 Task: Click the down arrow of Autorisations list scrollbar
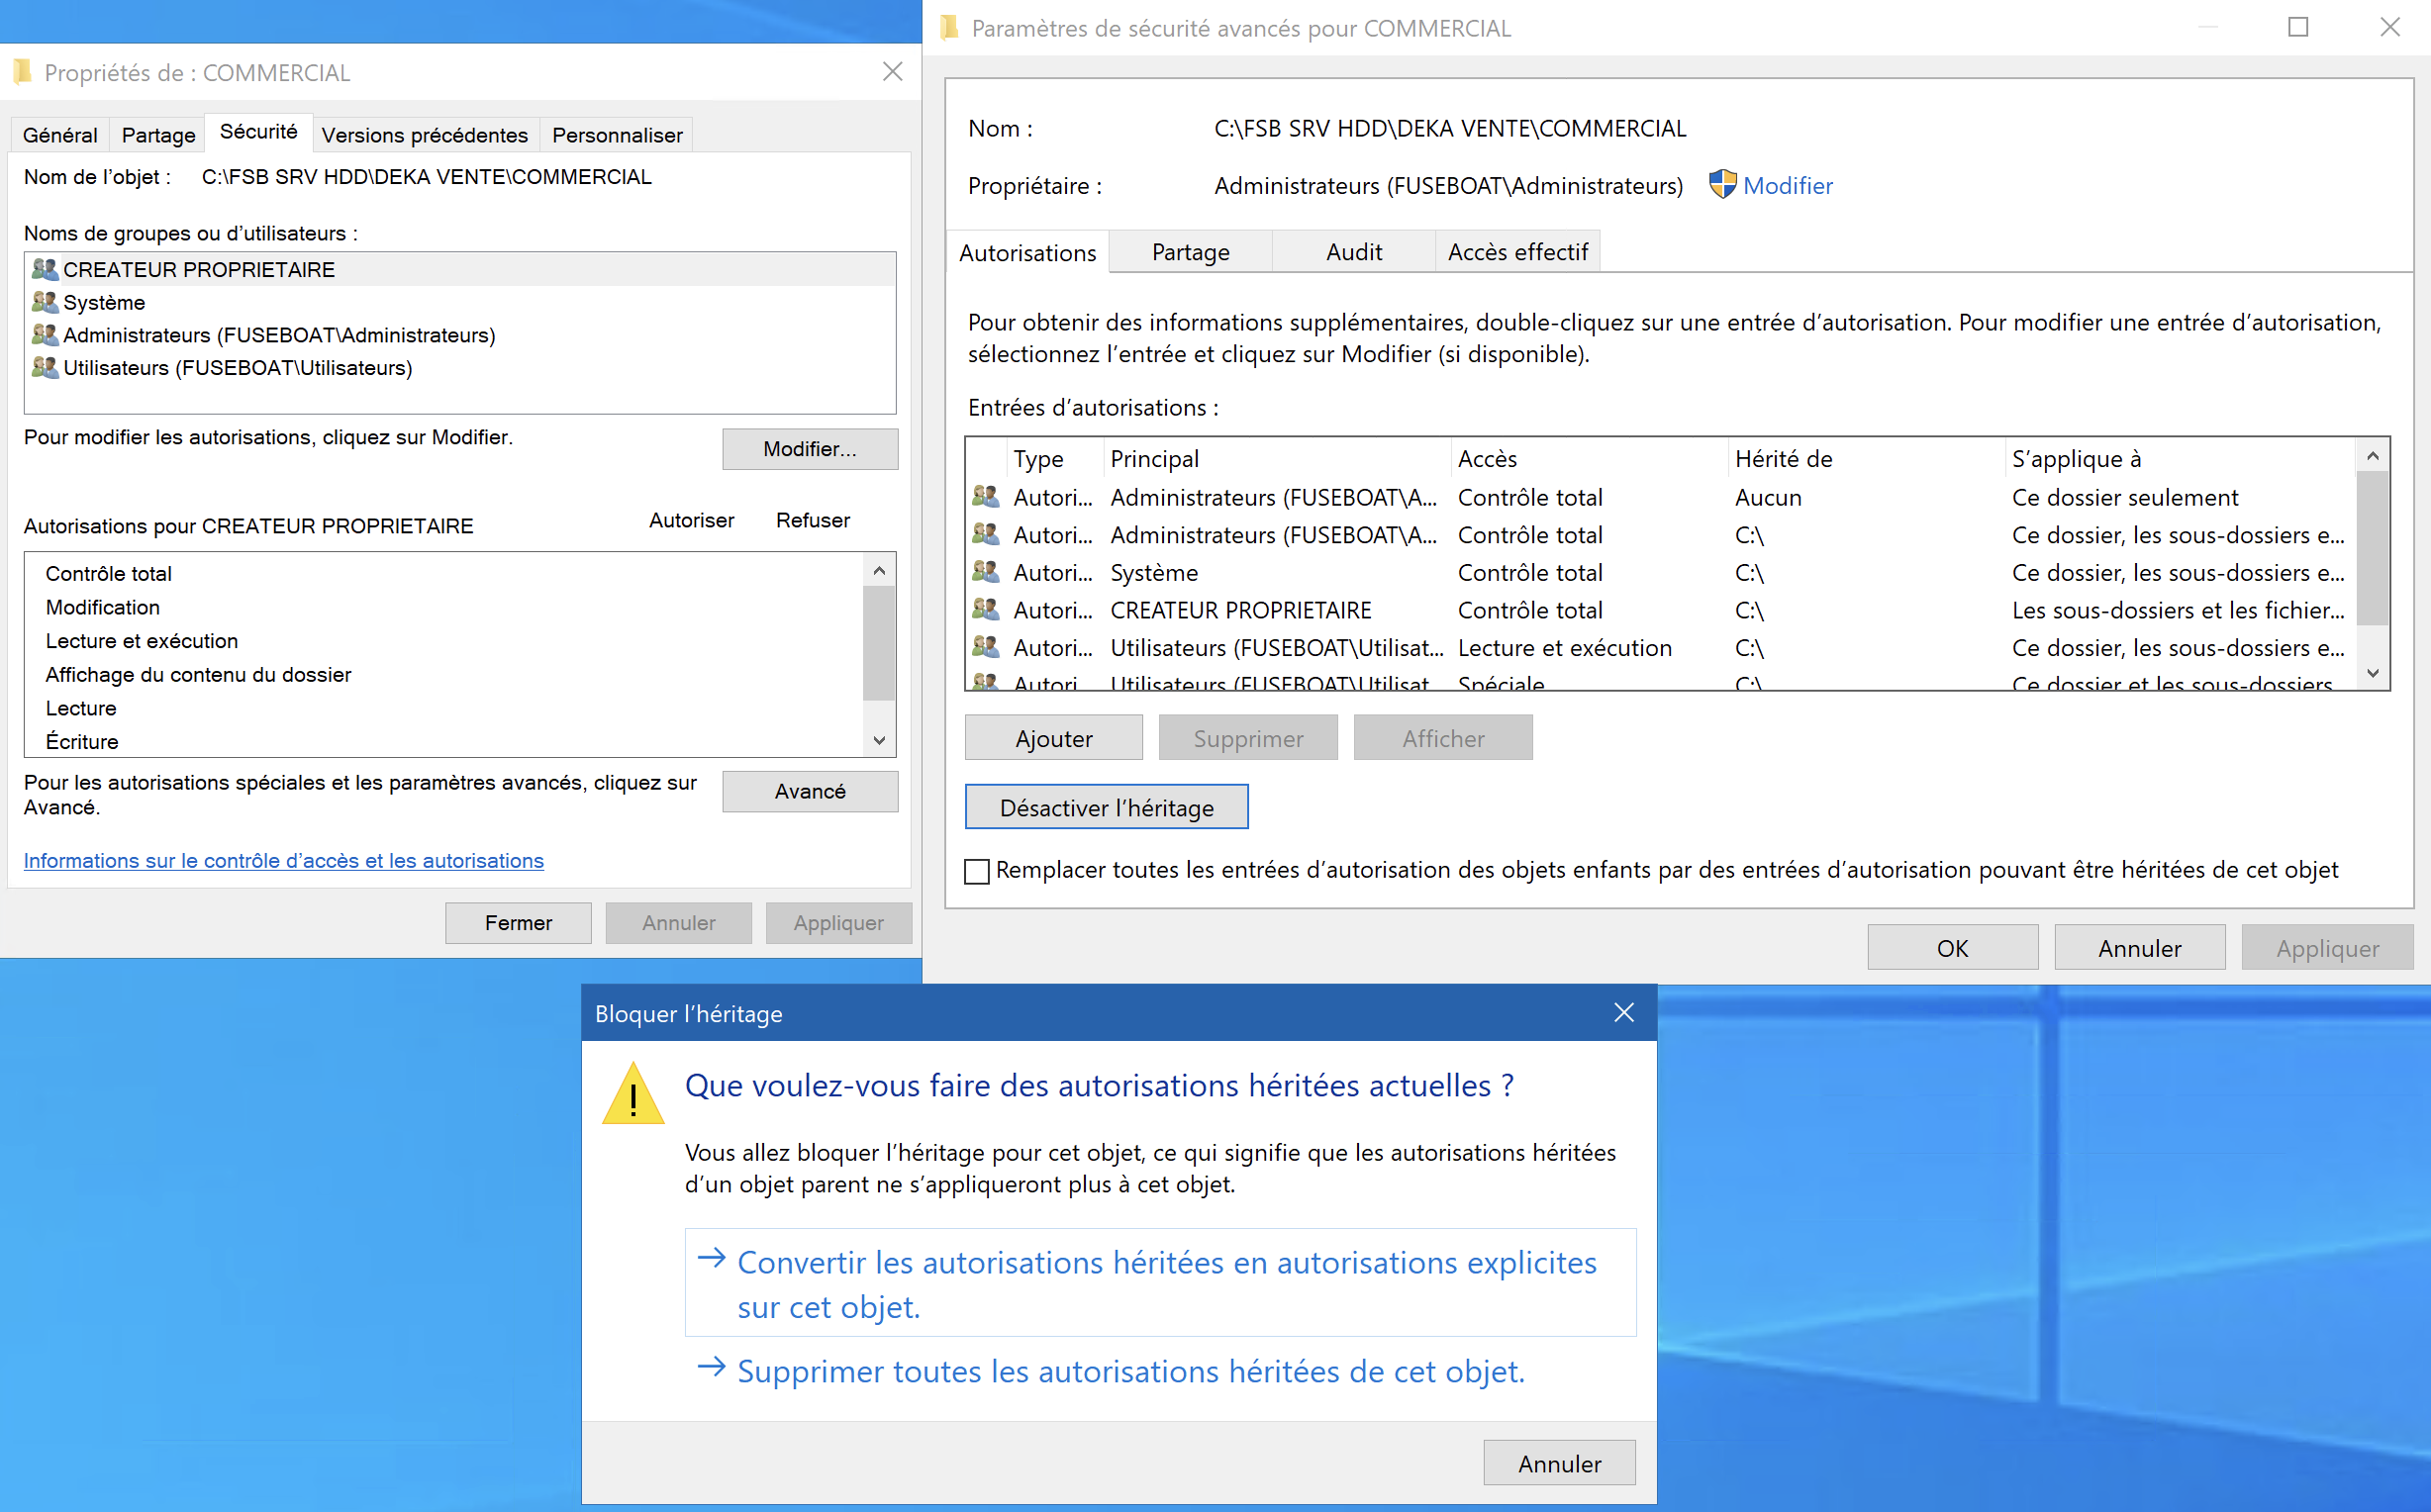[x=879, y=740]
